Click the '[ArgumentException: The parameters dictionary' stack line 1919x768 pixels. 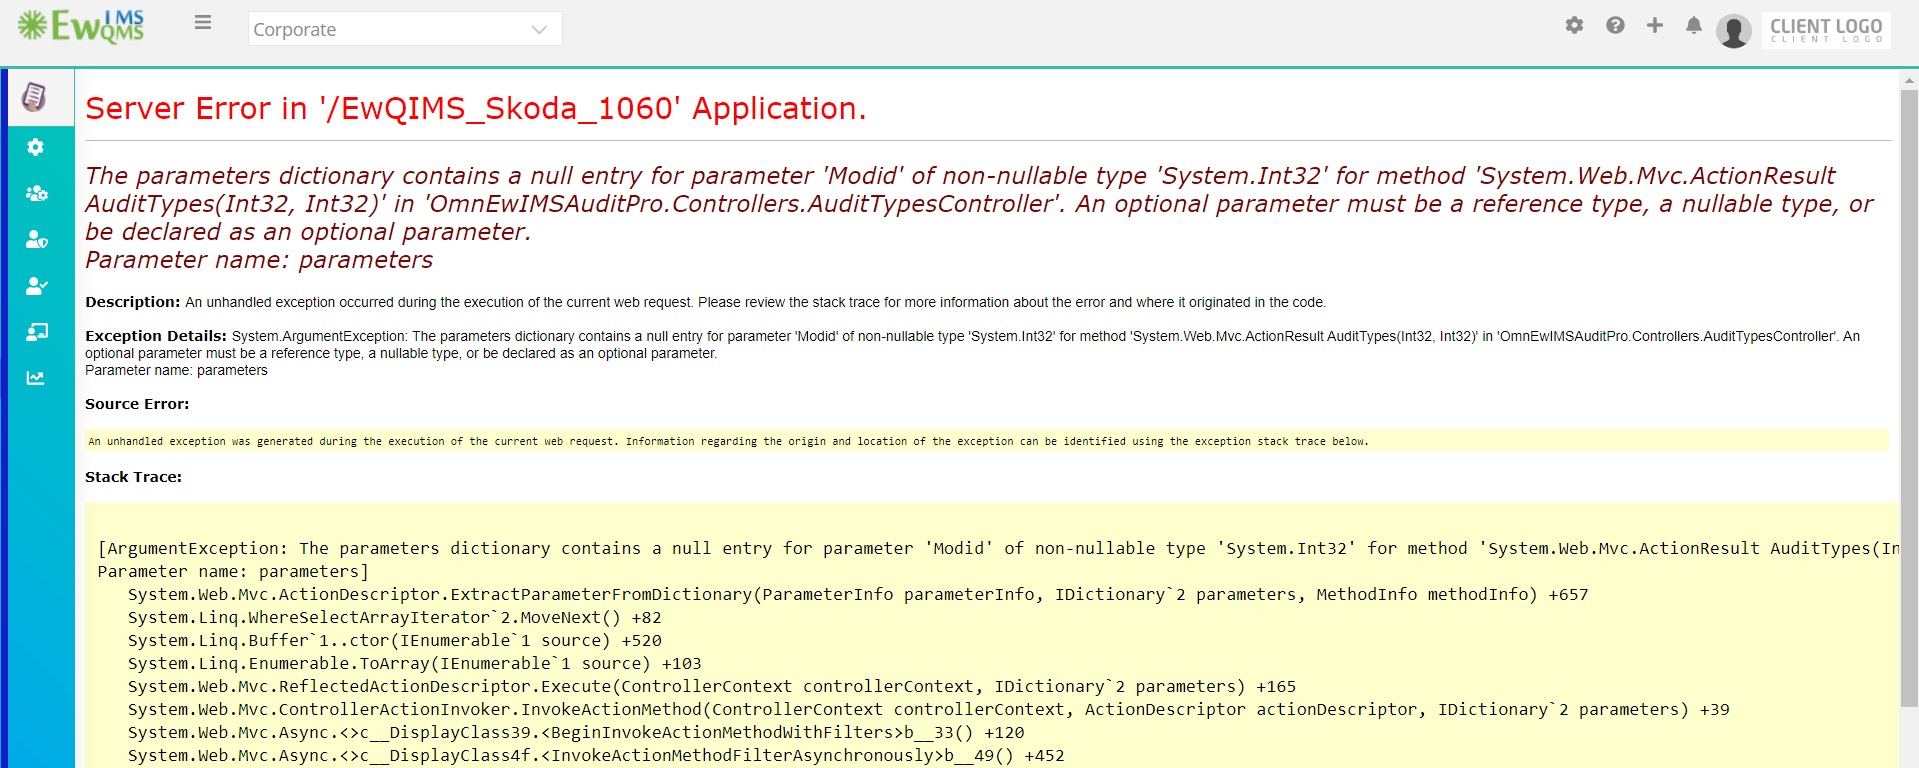tap(998, 548)
